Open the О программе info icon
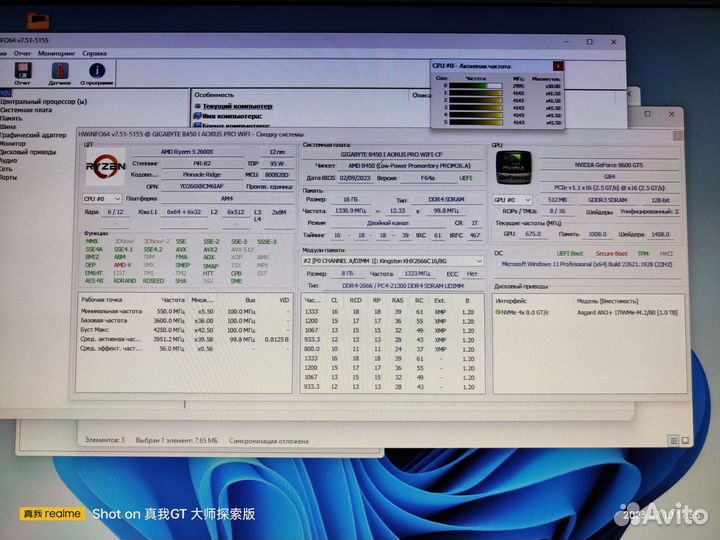The width and height of the screenshot is (720, 540). [x=96, y=73]
